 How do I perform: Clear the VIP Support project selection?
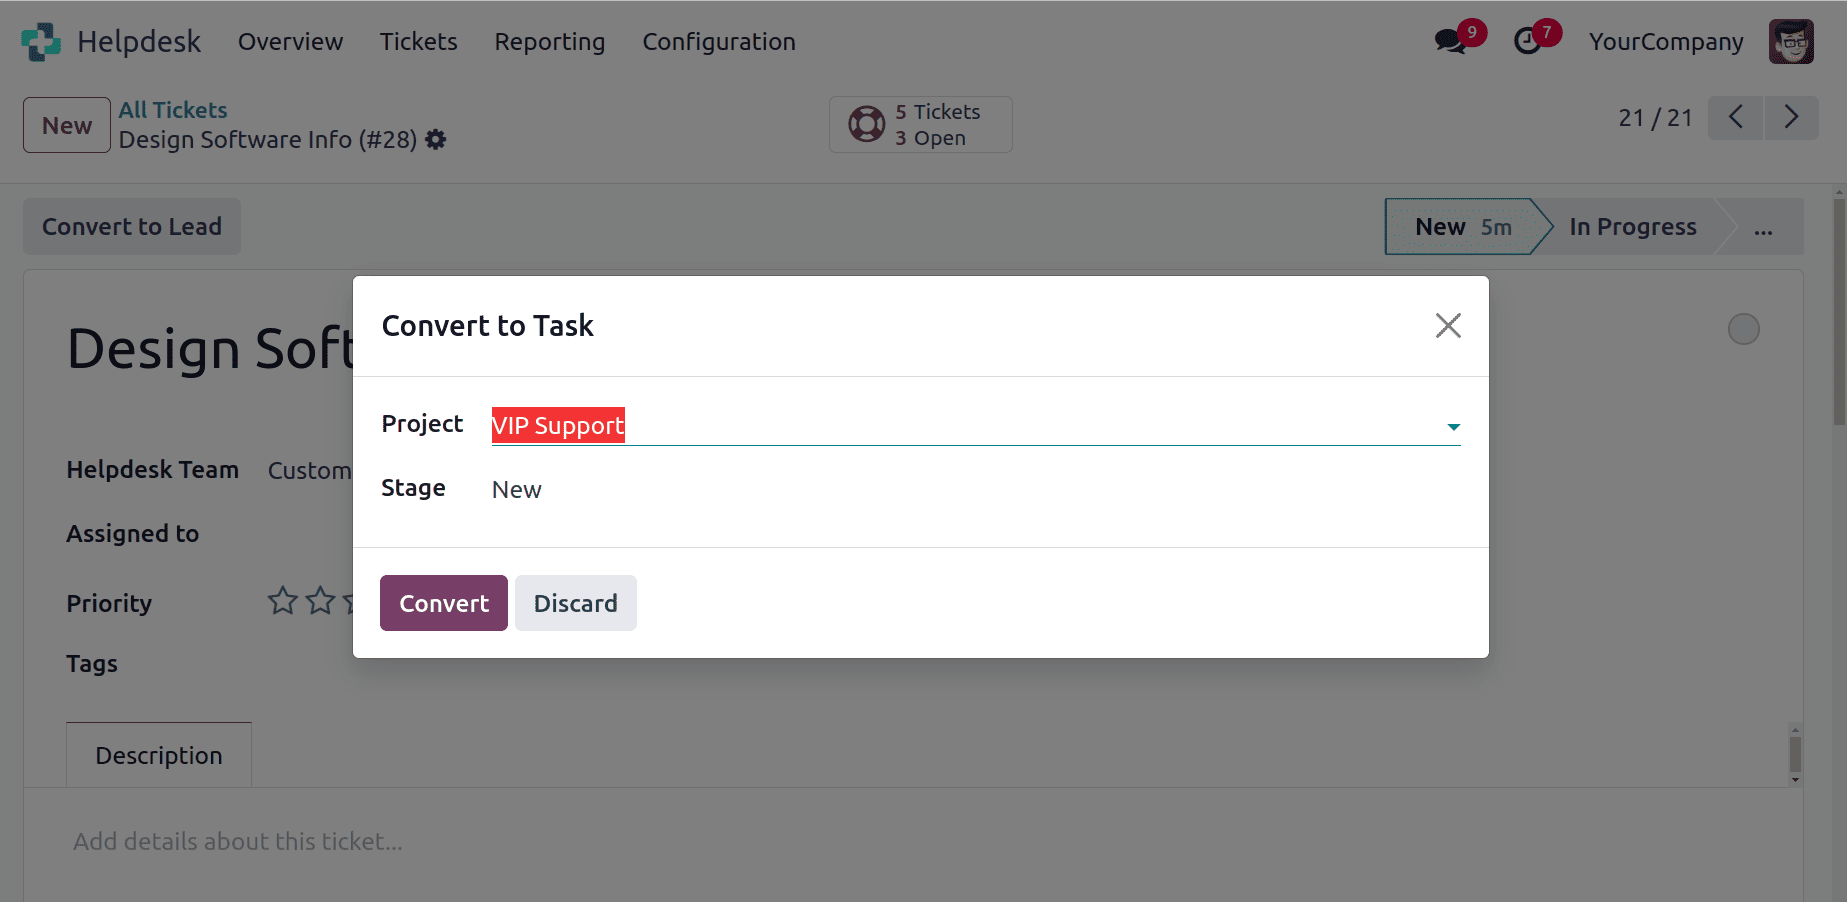click(x=558, y=425)
